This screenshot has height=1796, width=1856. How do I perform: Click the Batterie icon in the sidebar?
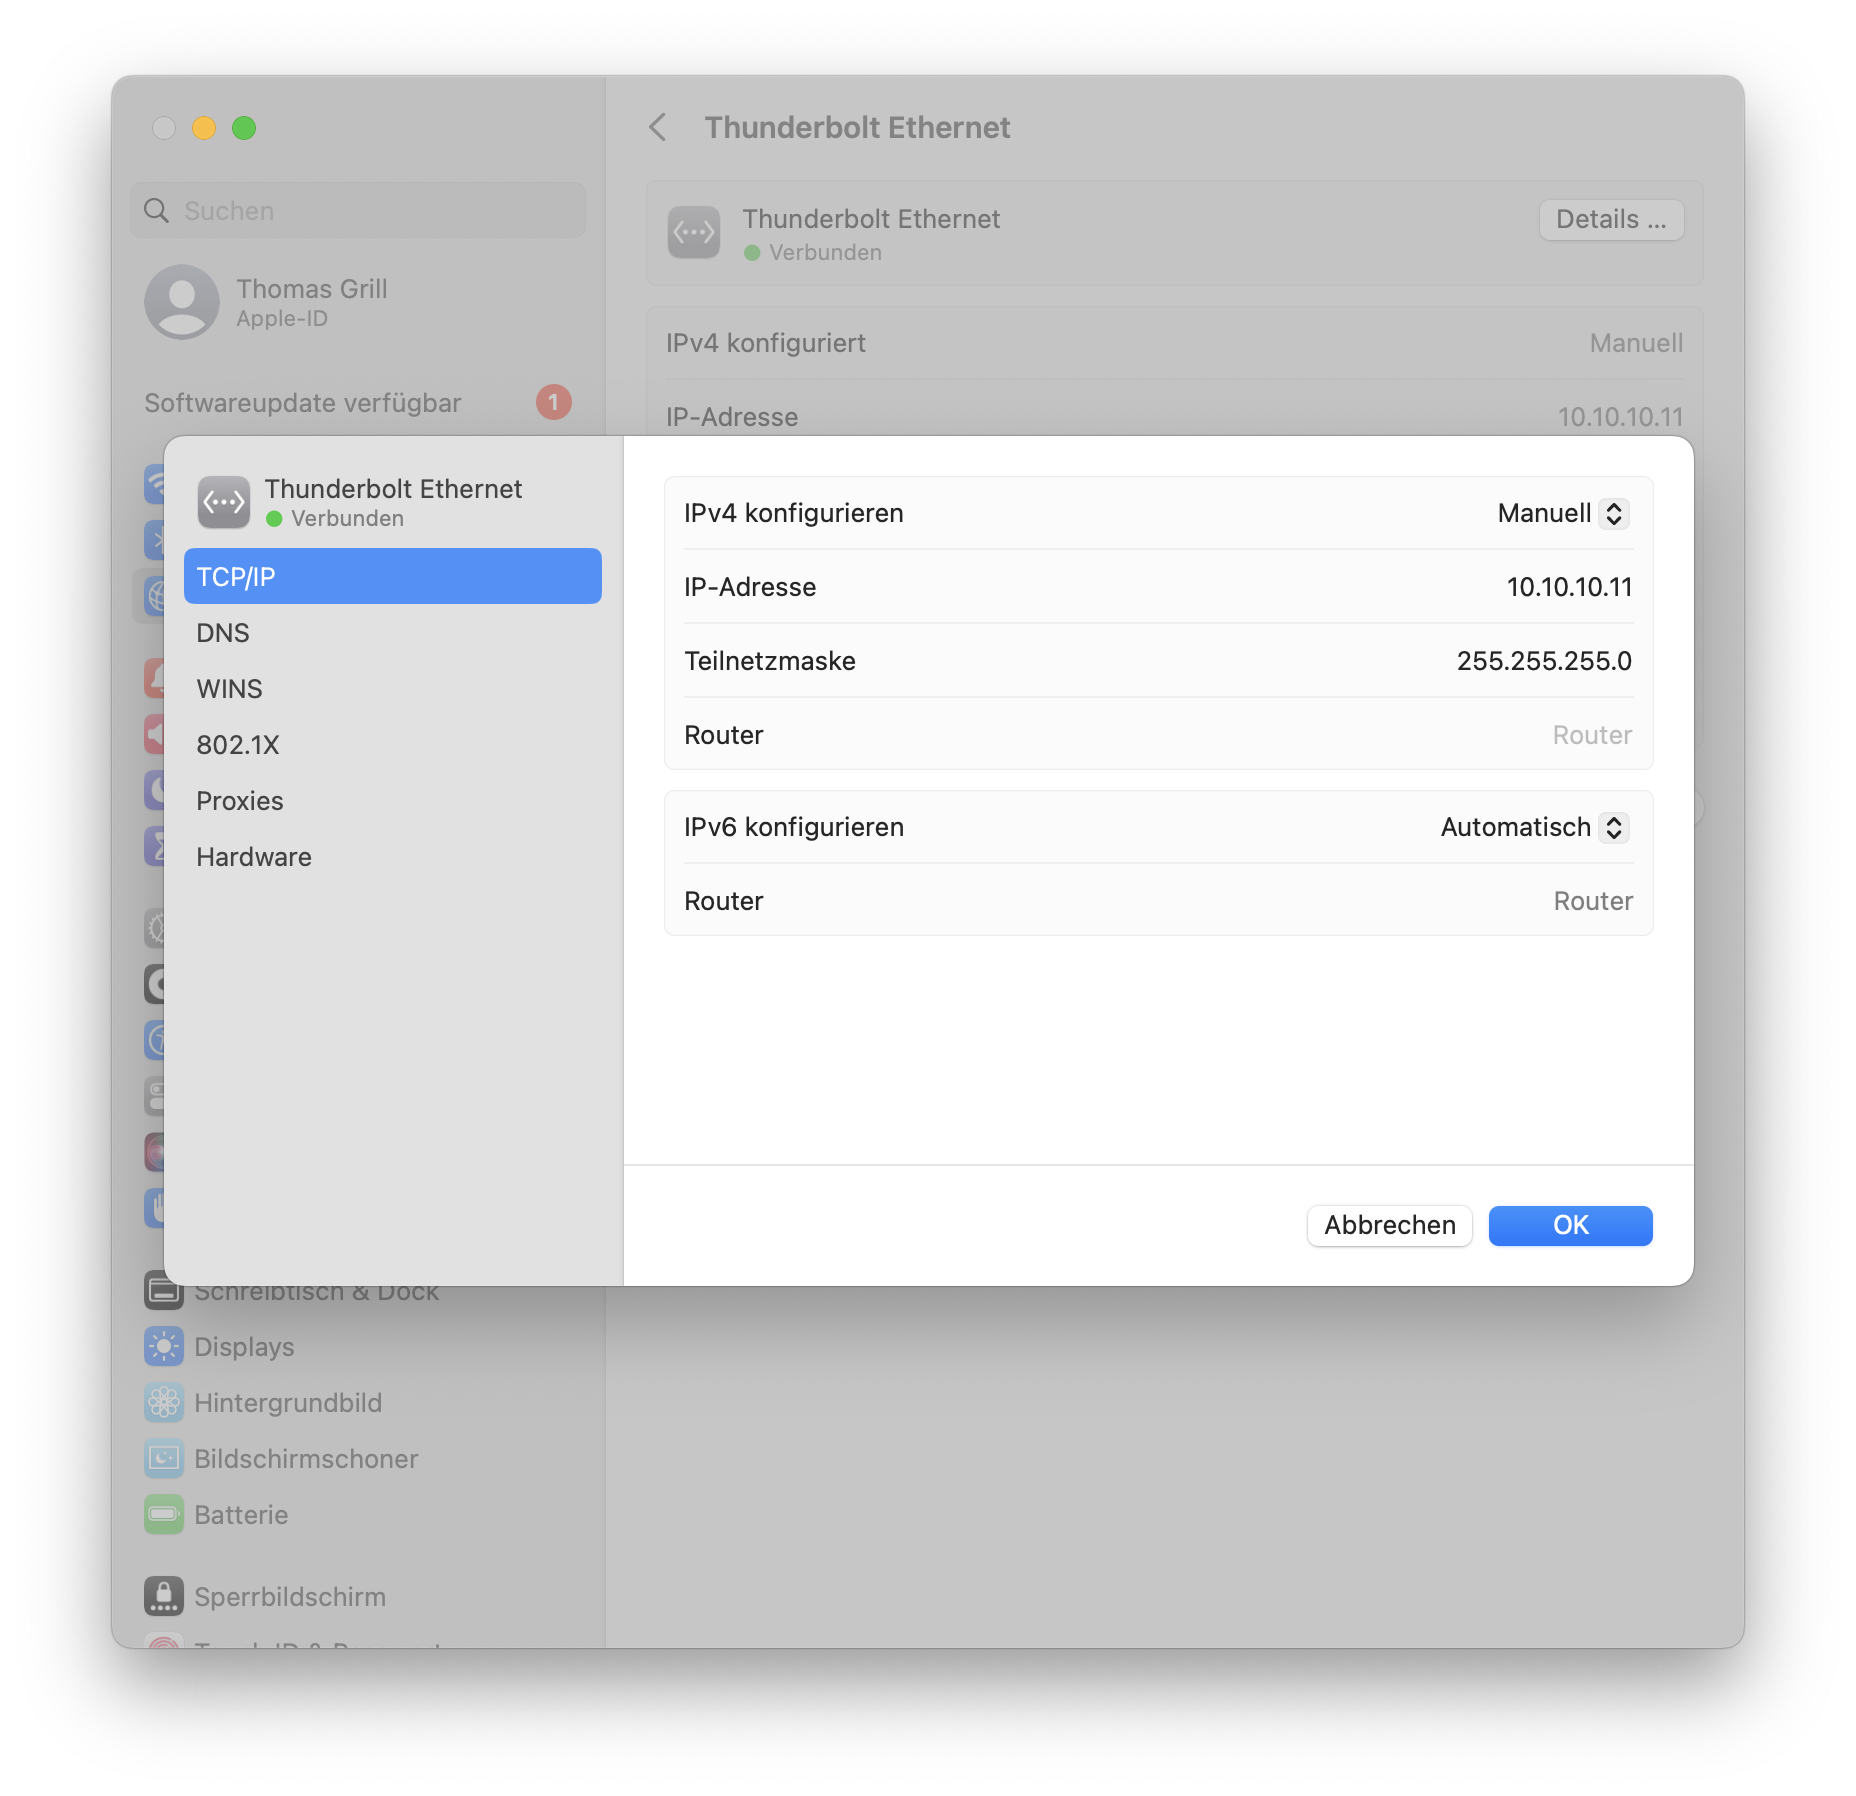[165, 1515]
